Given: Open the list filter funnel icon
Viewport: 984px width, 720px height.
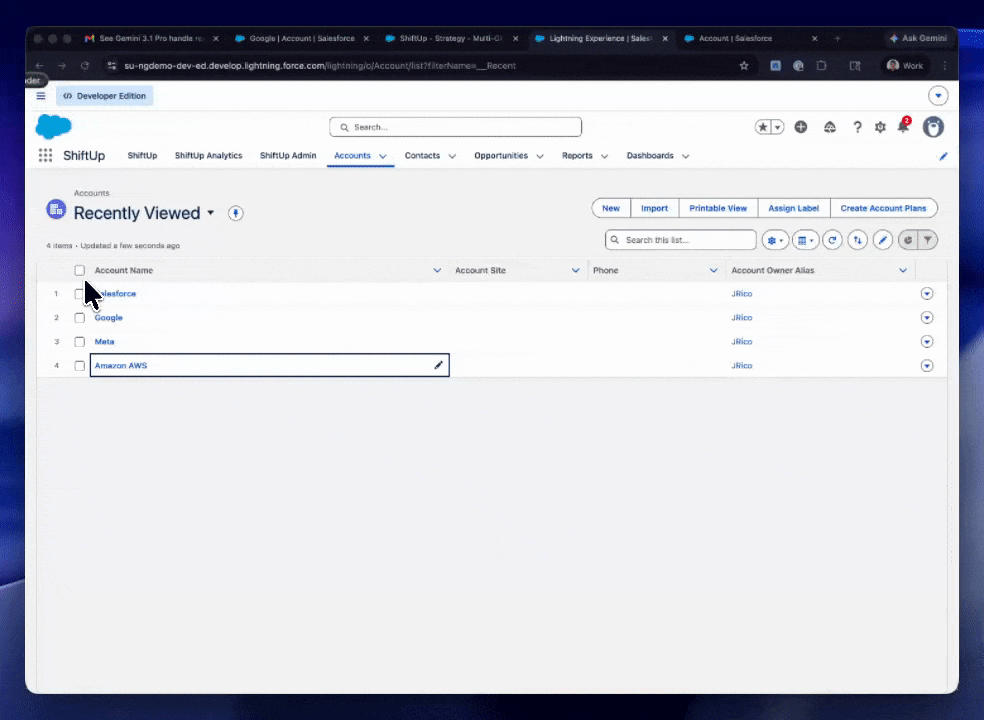Looking at the screenshot, I should pyautogui.click(x=928, y=240).
